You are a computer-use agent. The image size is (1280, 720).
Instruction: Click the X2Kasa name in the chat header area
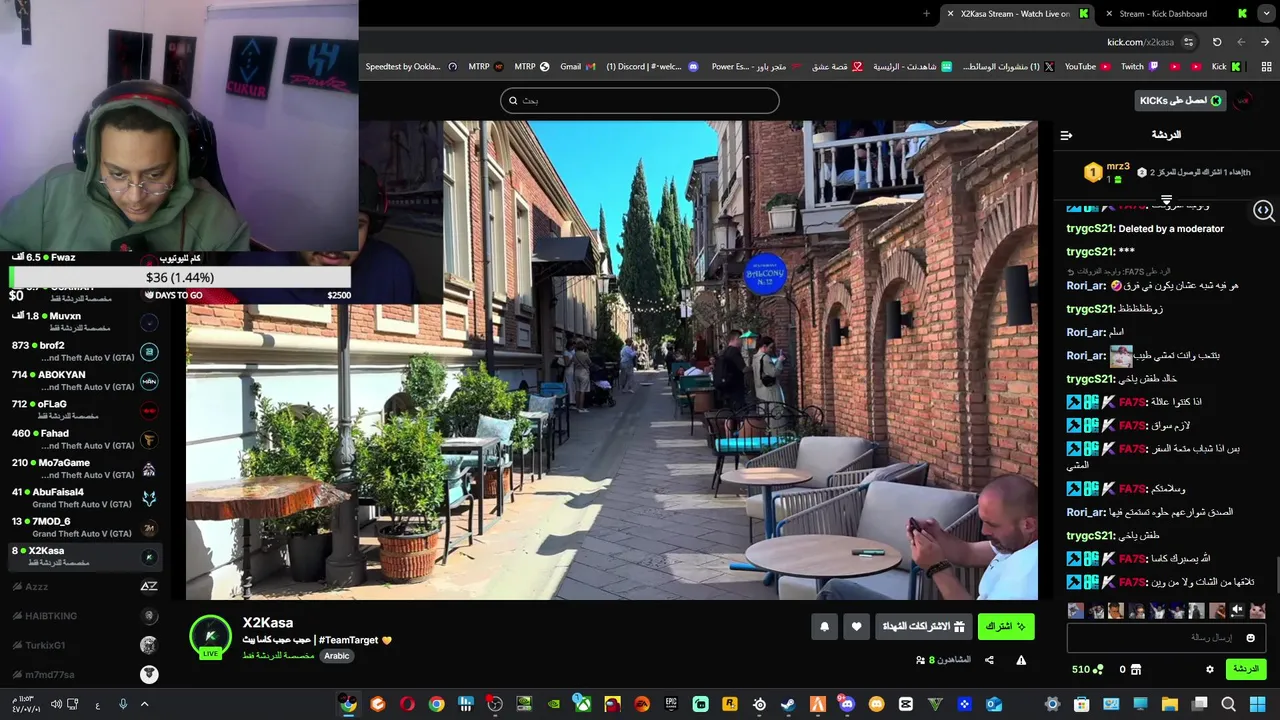tap(268, 623)
